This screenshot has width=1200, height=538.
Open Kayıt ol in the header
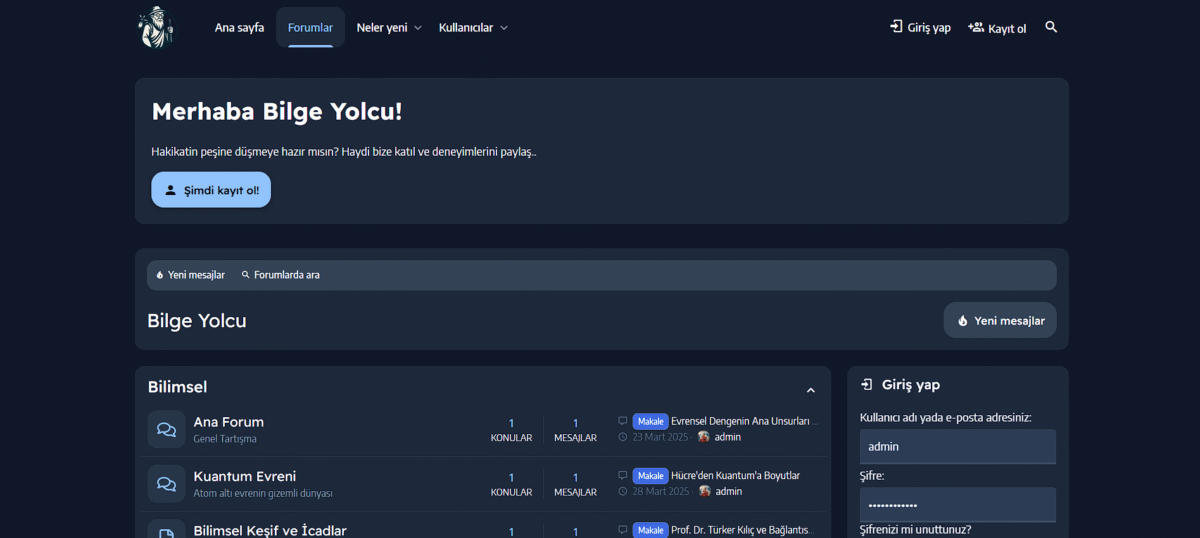click(997, 28)
